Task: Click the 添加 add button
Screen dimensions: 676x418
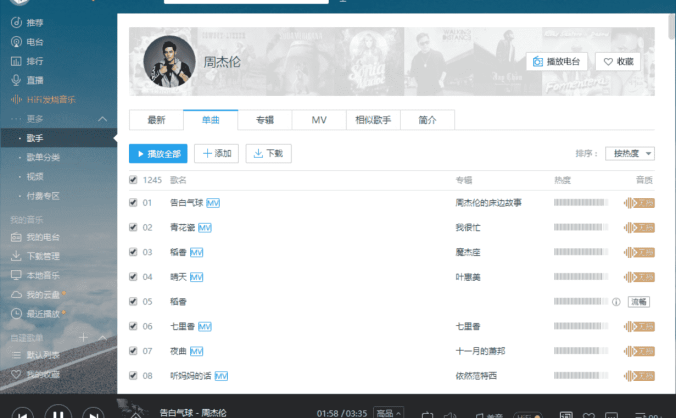Action: [x=216, y=153]
